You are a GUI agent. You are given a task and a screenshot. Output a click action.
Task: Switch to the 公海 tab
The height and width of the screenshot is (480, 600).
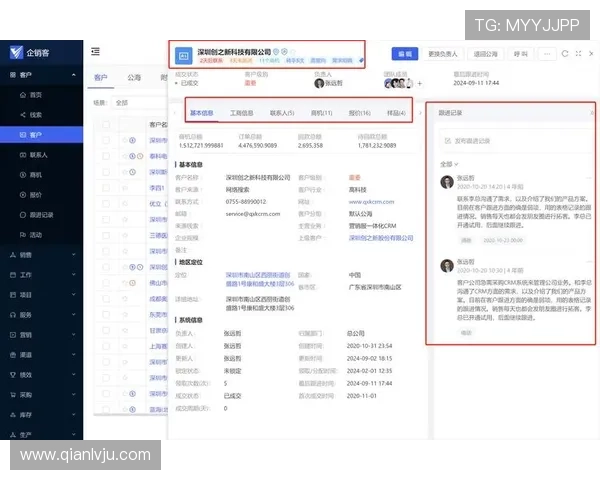coord(134,77)
